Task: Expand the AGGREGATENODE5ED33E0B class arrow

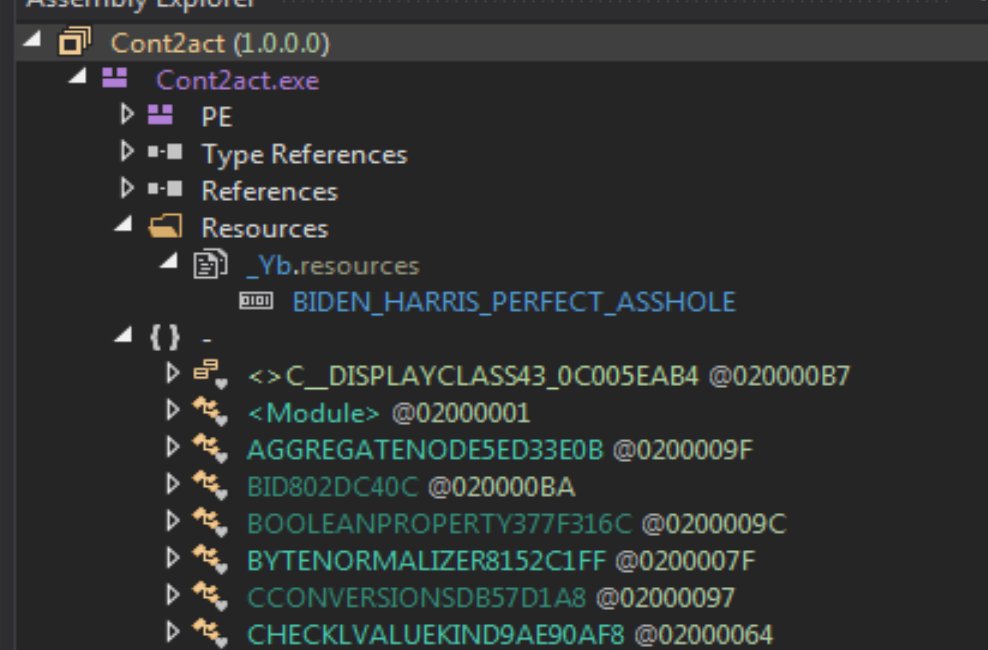Action: click(x=172, y=447)
